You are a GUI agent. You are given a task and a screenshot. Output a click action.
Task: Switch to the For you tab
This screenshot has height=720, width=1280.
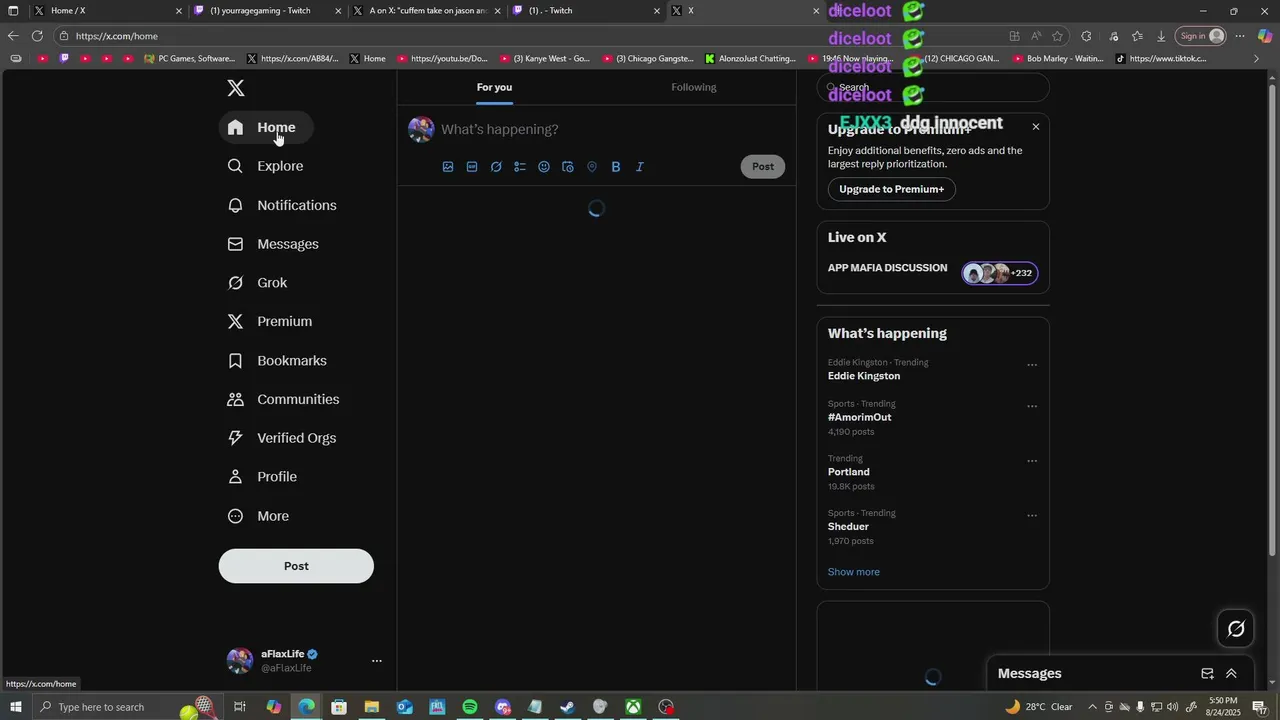[x=494, y=87]
